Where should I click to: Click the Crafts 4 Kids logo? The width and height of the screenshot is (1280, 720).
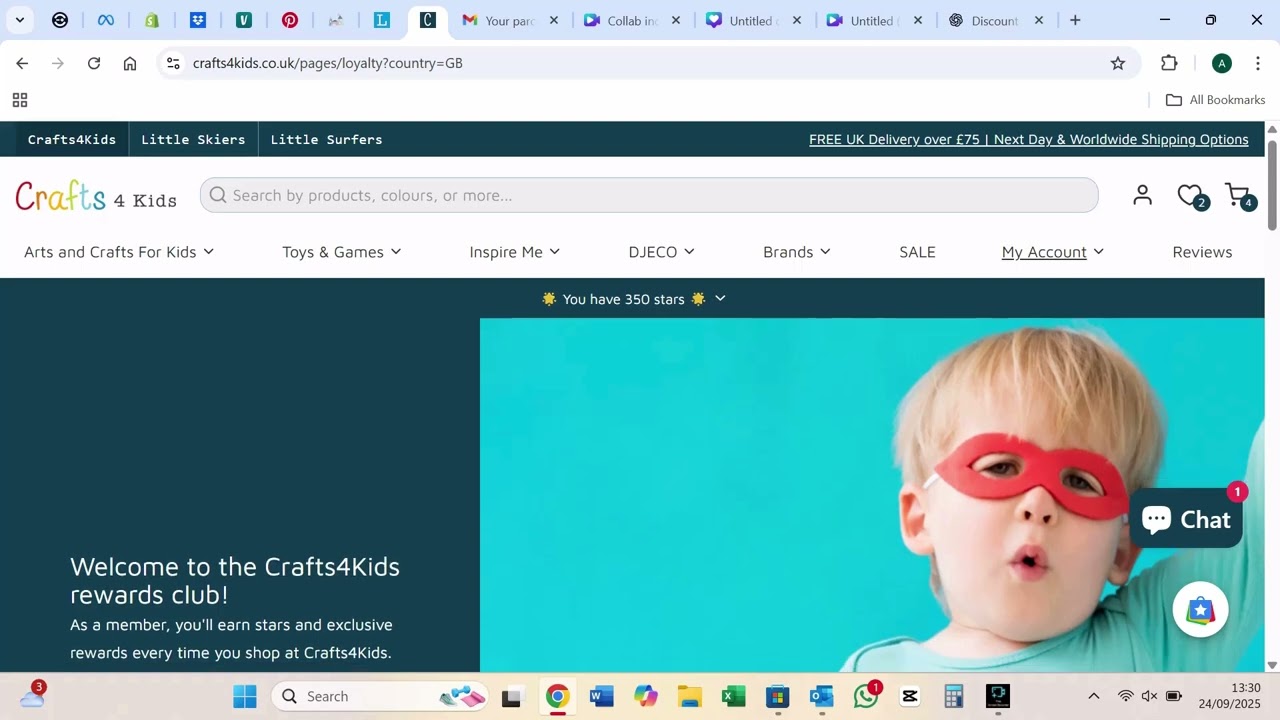point(96,196)
